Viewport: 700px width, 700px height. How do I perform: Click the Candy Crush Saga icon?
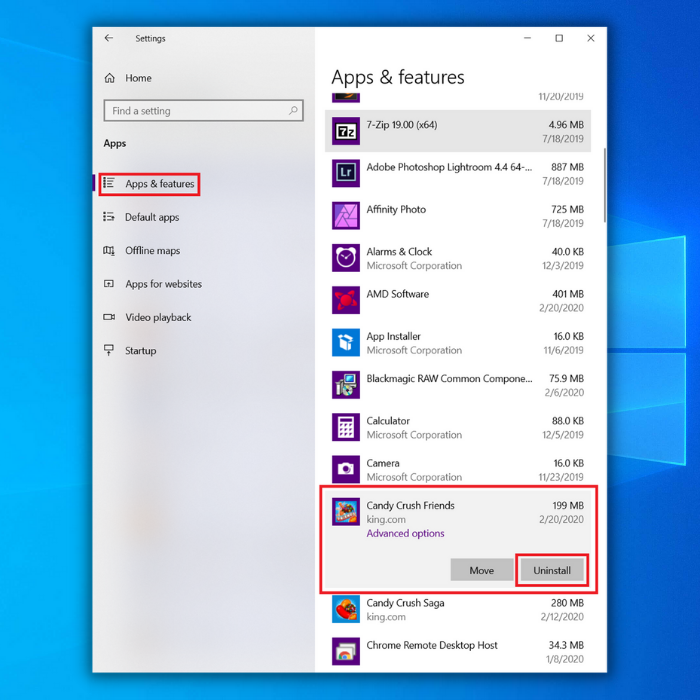pos(346,609)
